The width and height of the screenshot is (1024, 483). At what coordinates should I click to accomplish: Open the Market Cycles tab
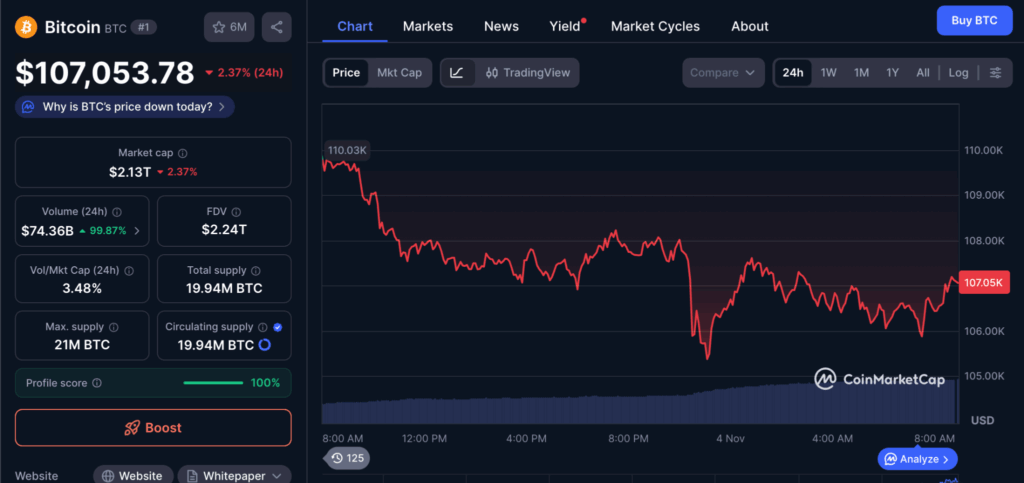tap(655, 26)
